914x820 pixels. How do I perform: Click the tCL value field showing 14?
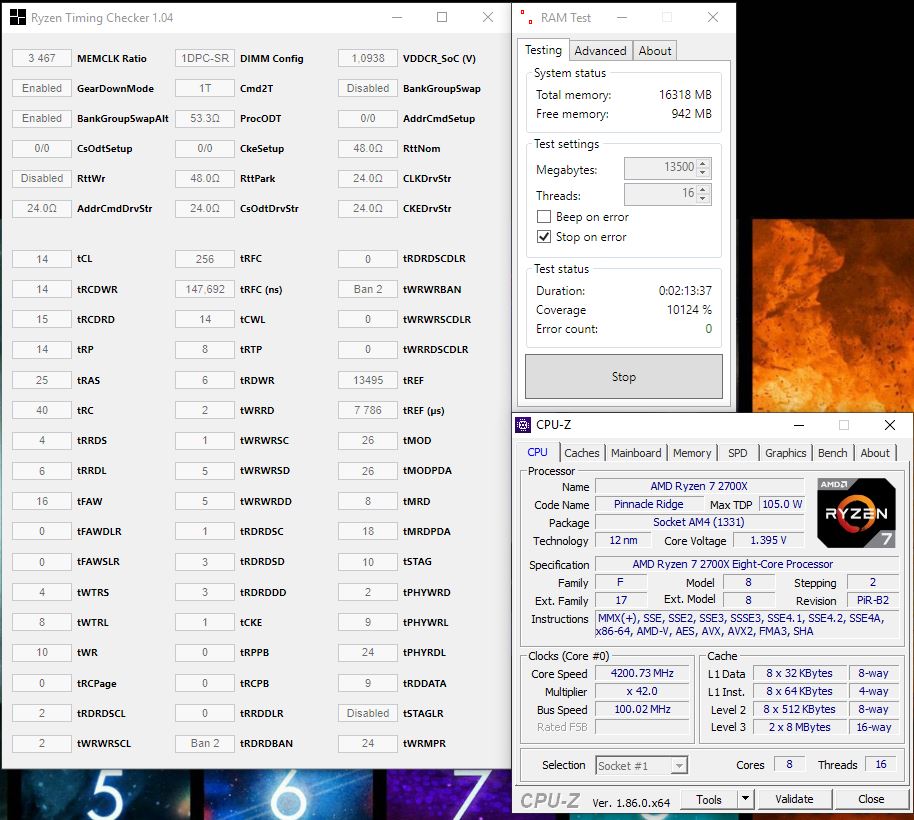pos(42,259)
